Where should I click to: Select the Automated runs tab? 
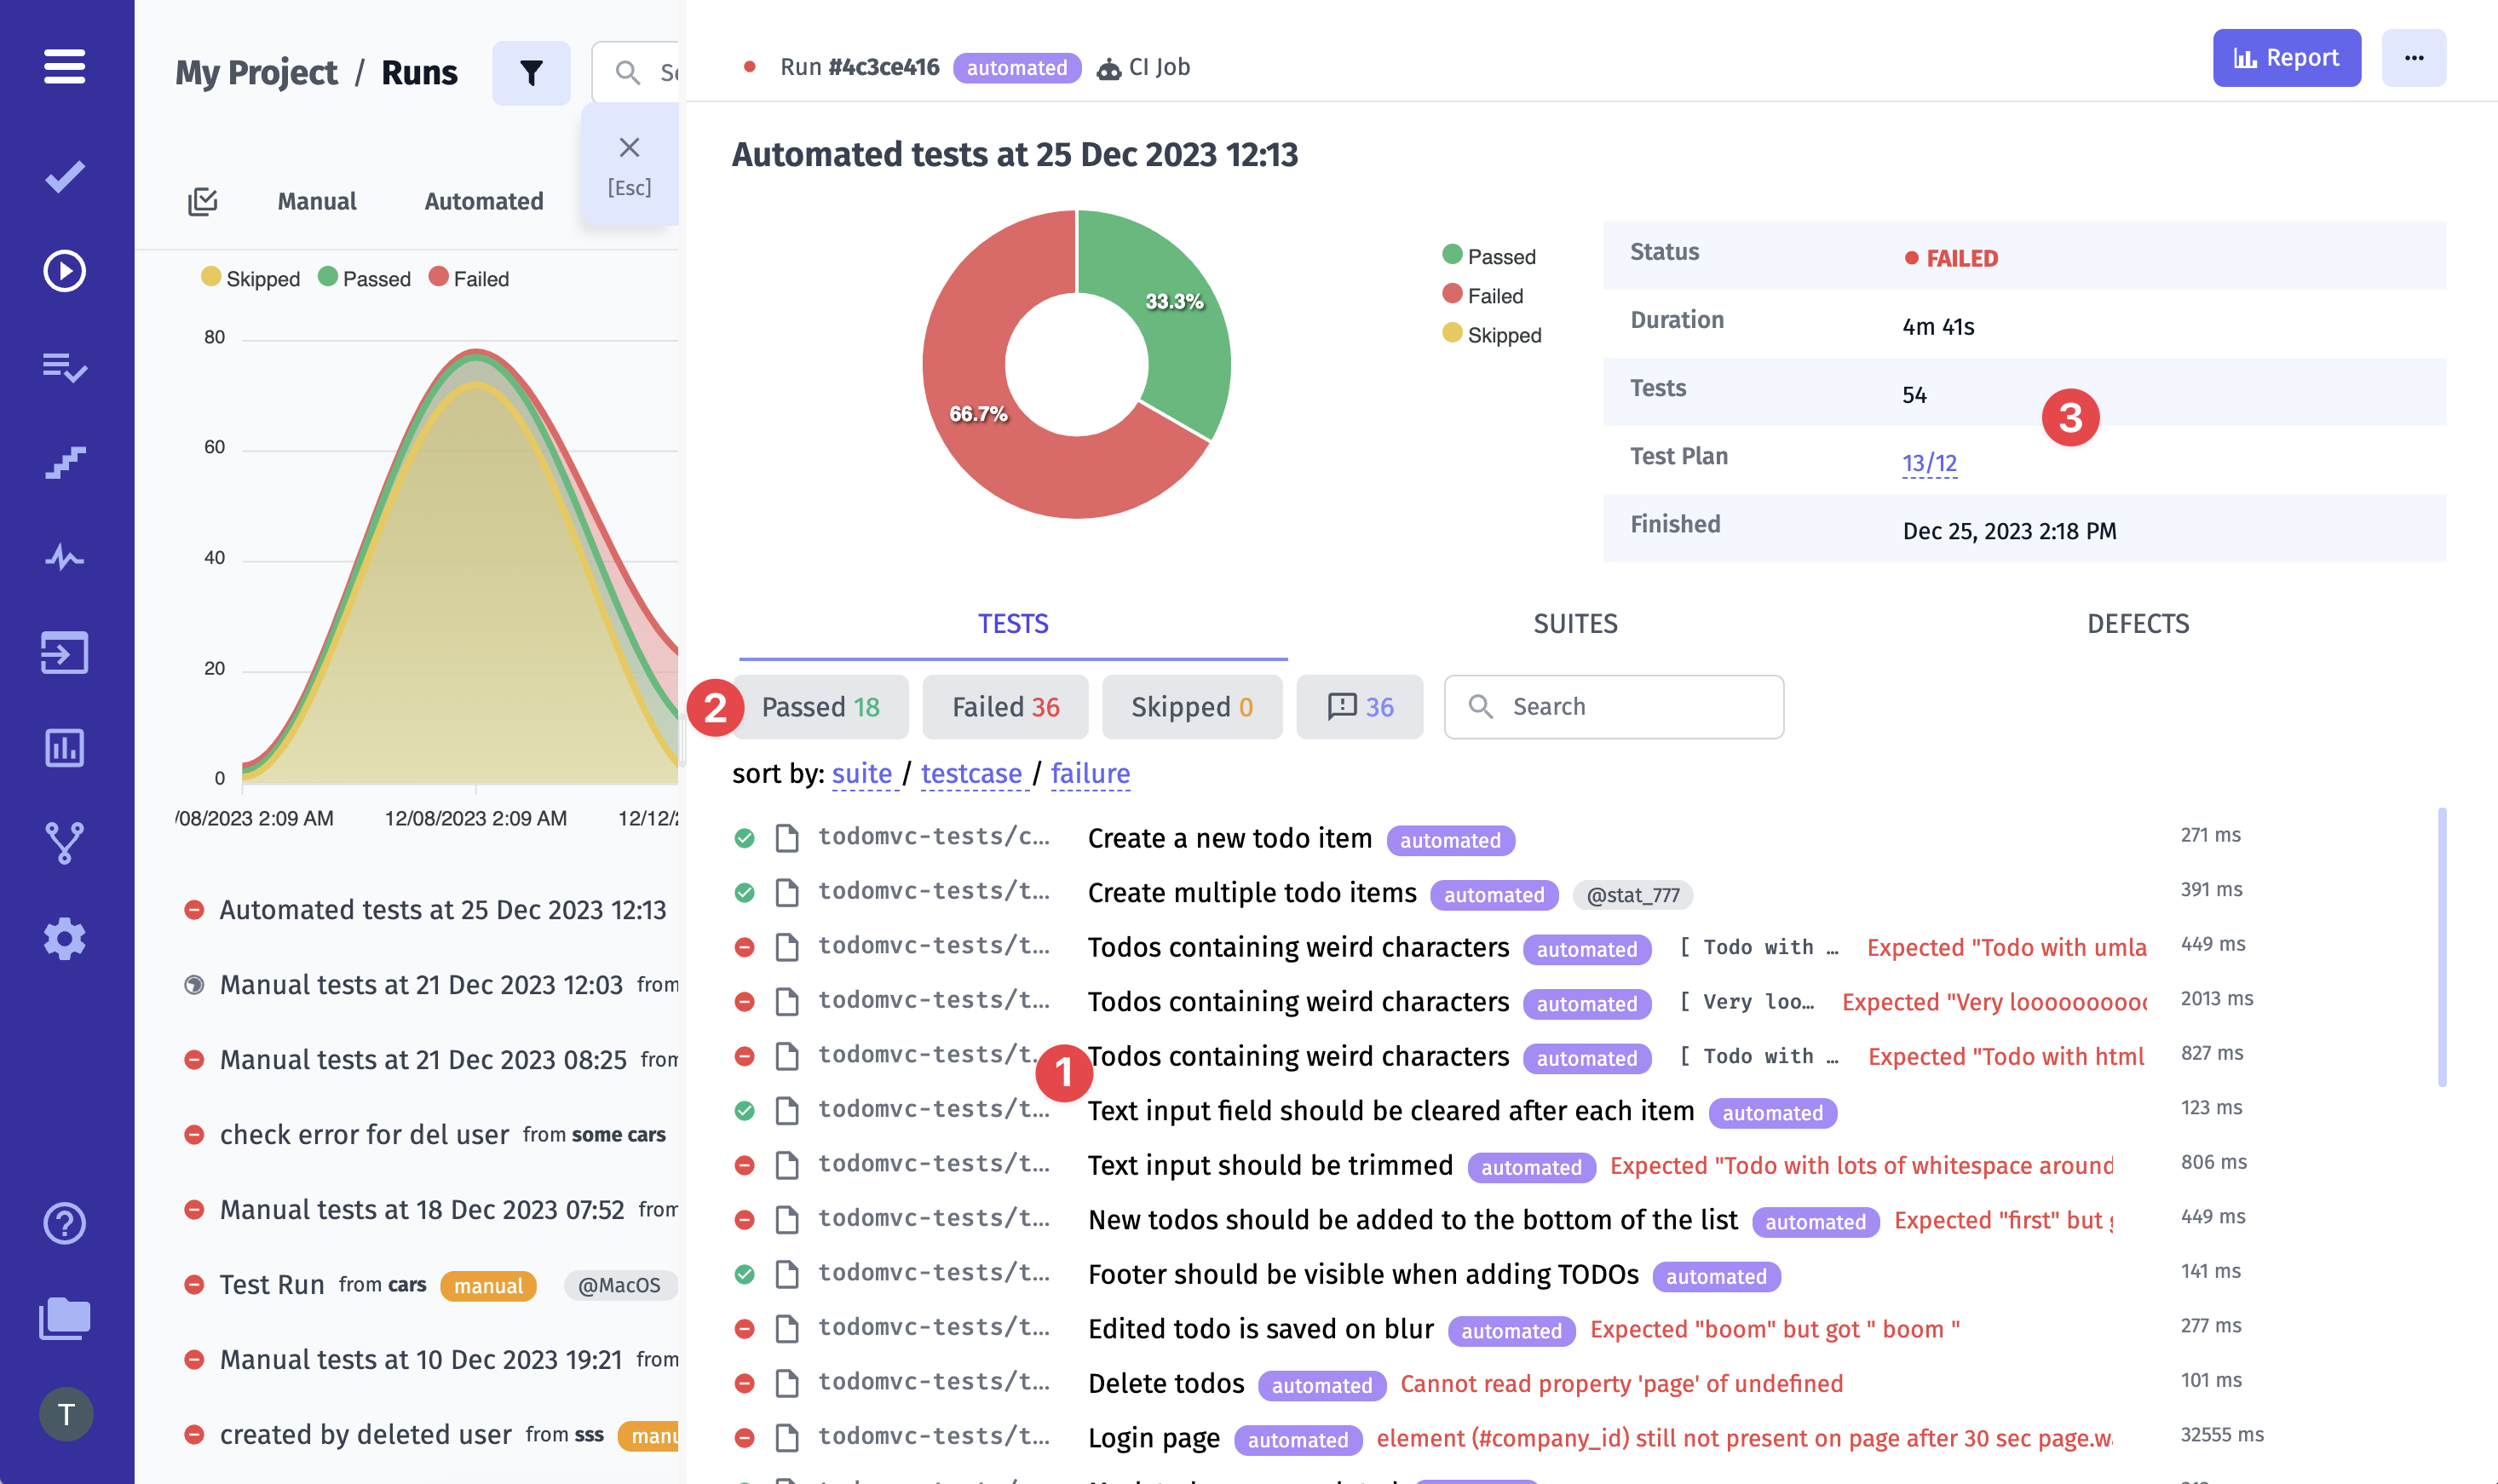pos(484,201)
